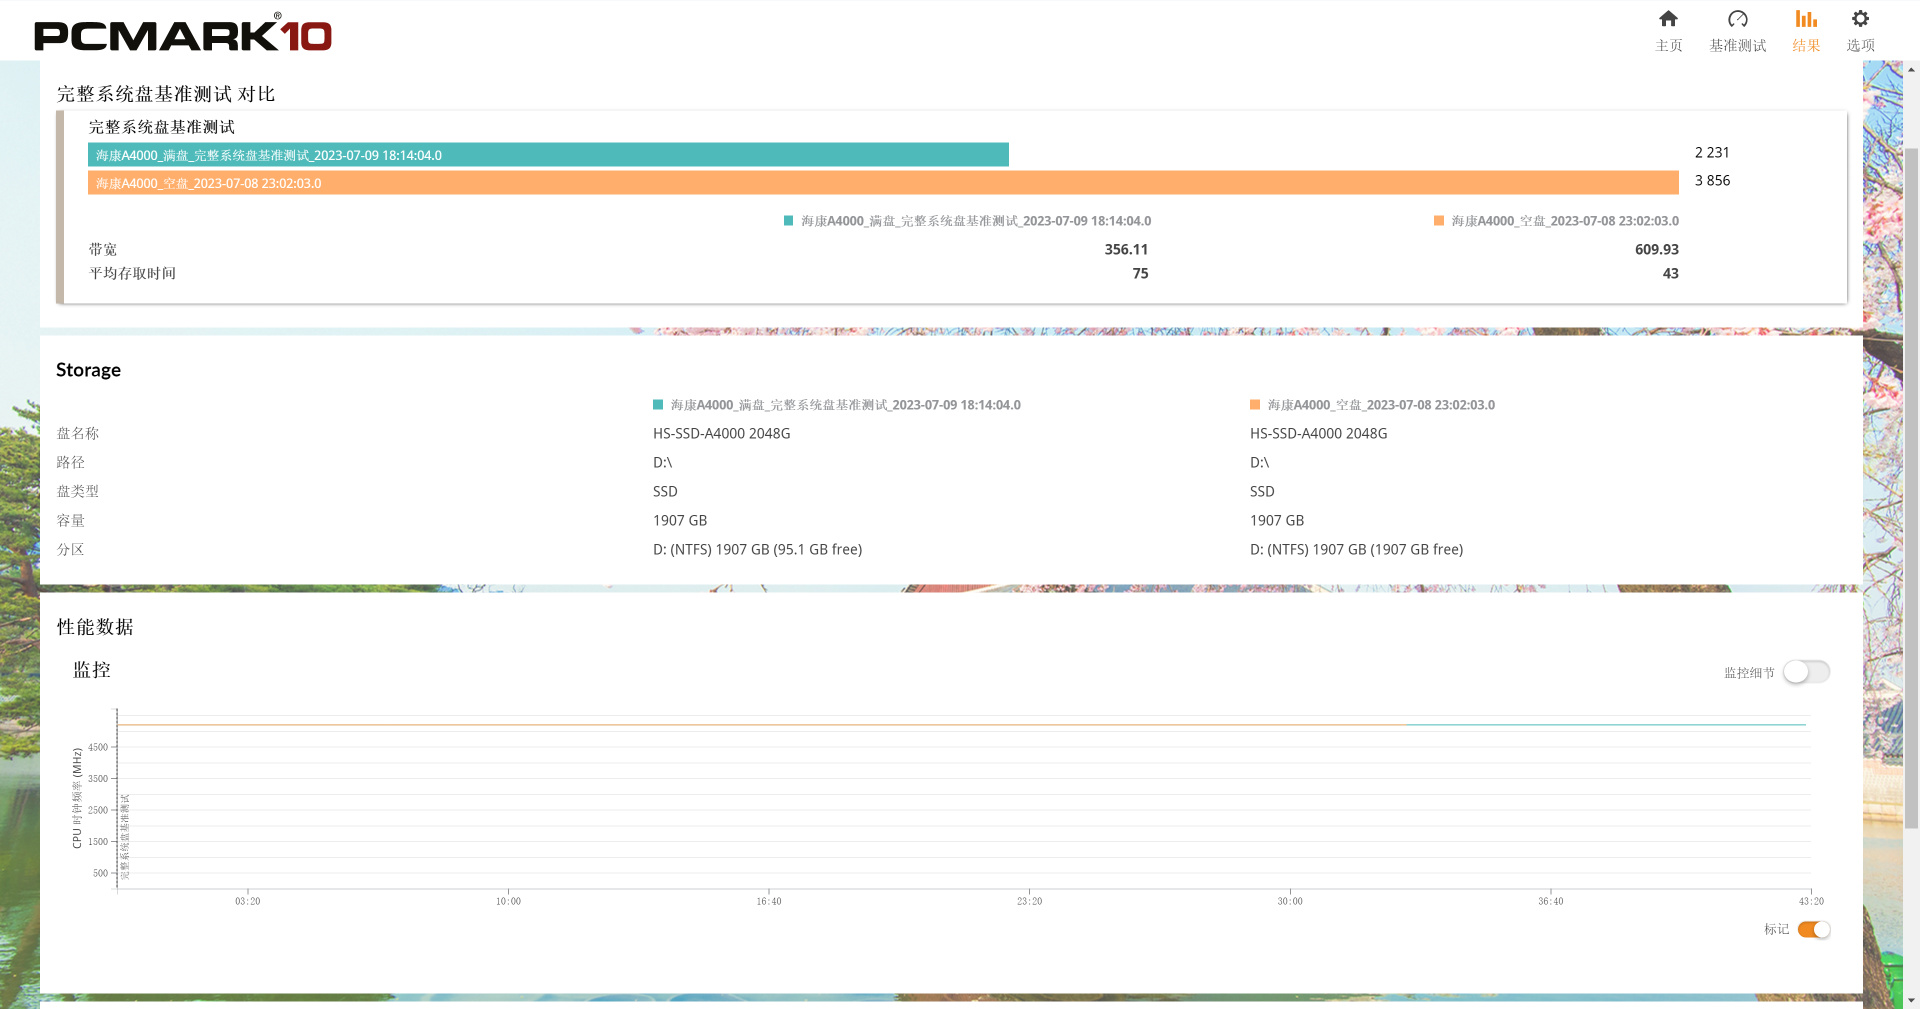Viewport: 1920px width, 1009px height.
Task: Click the access time value 43
Action: 1671,274
